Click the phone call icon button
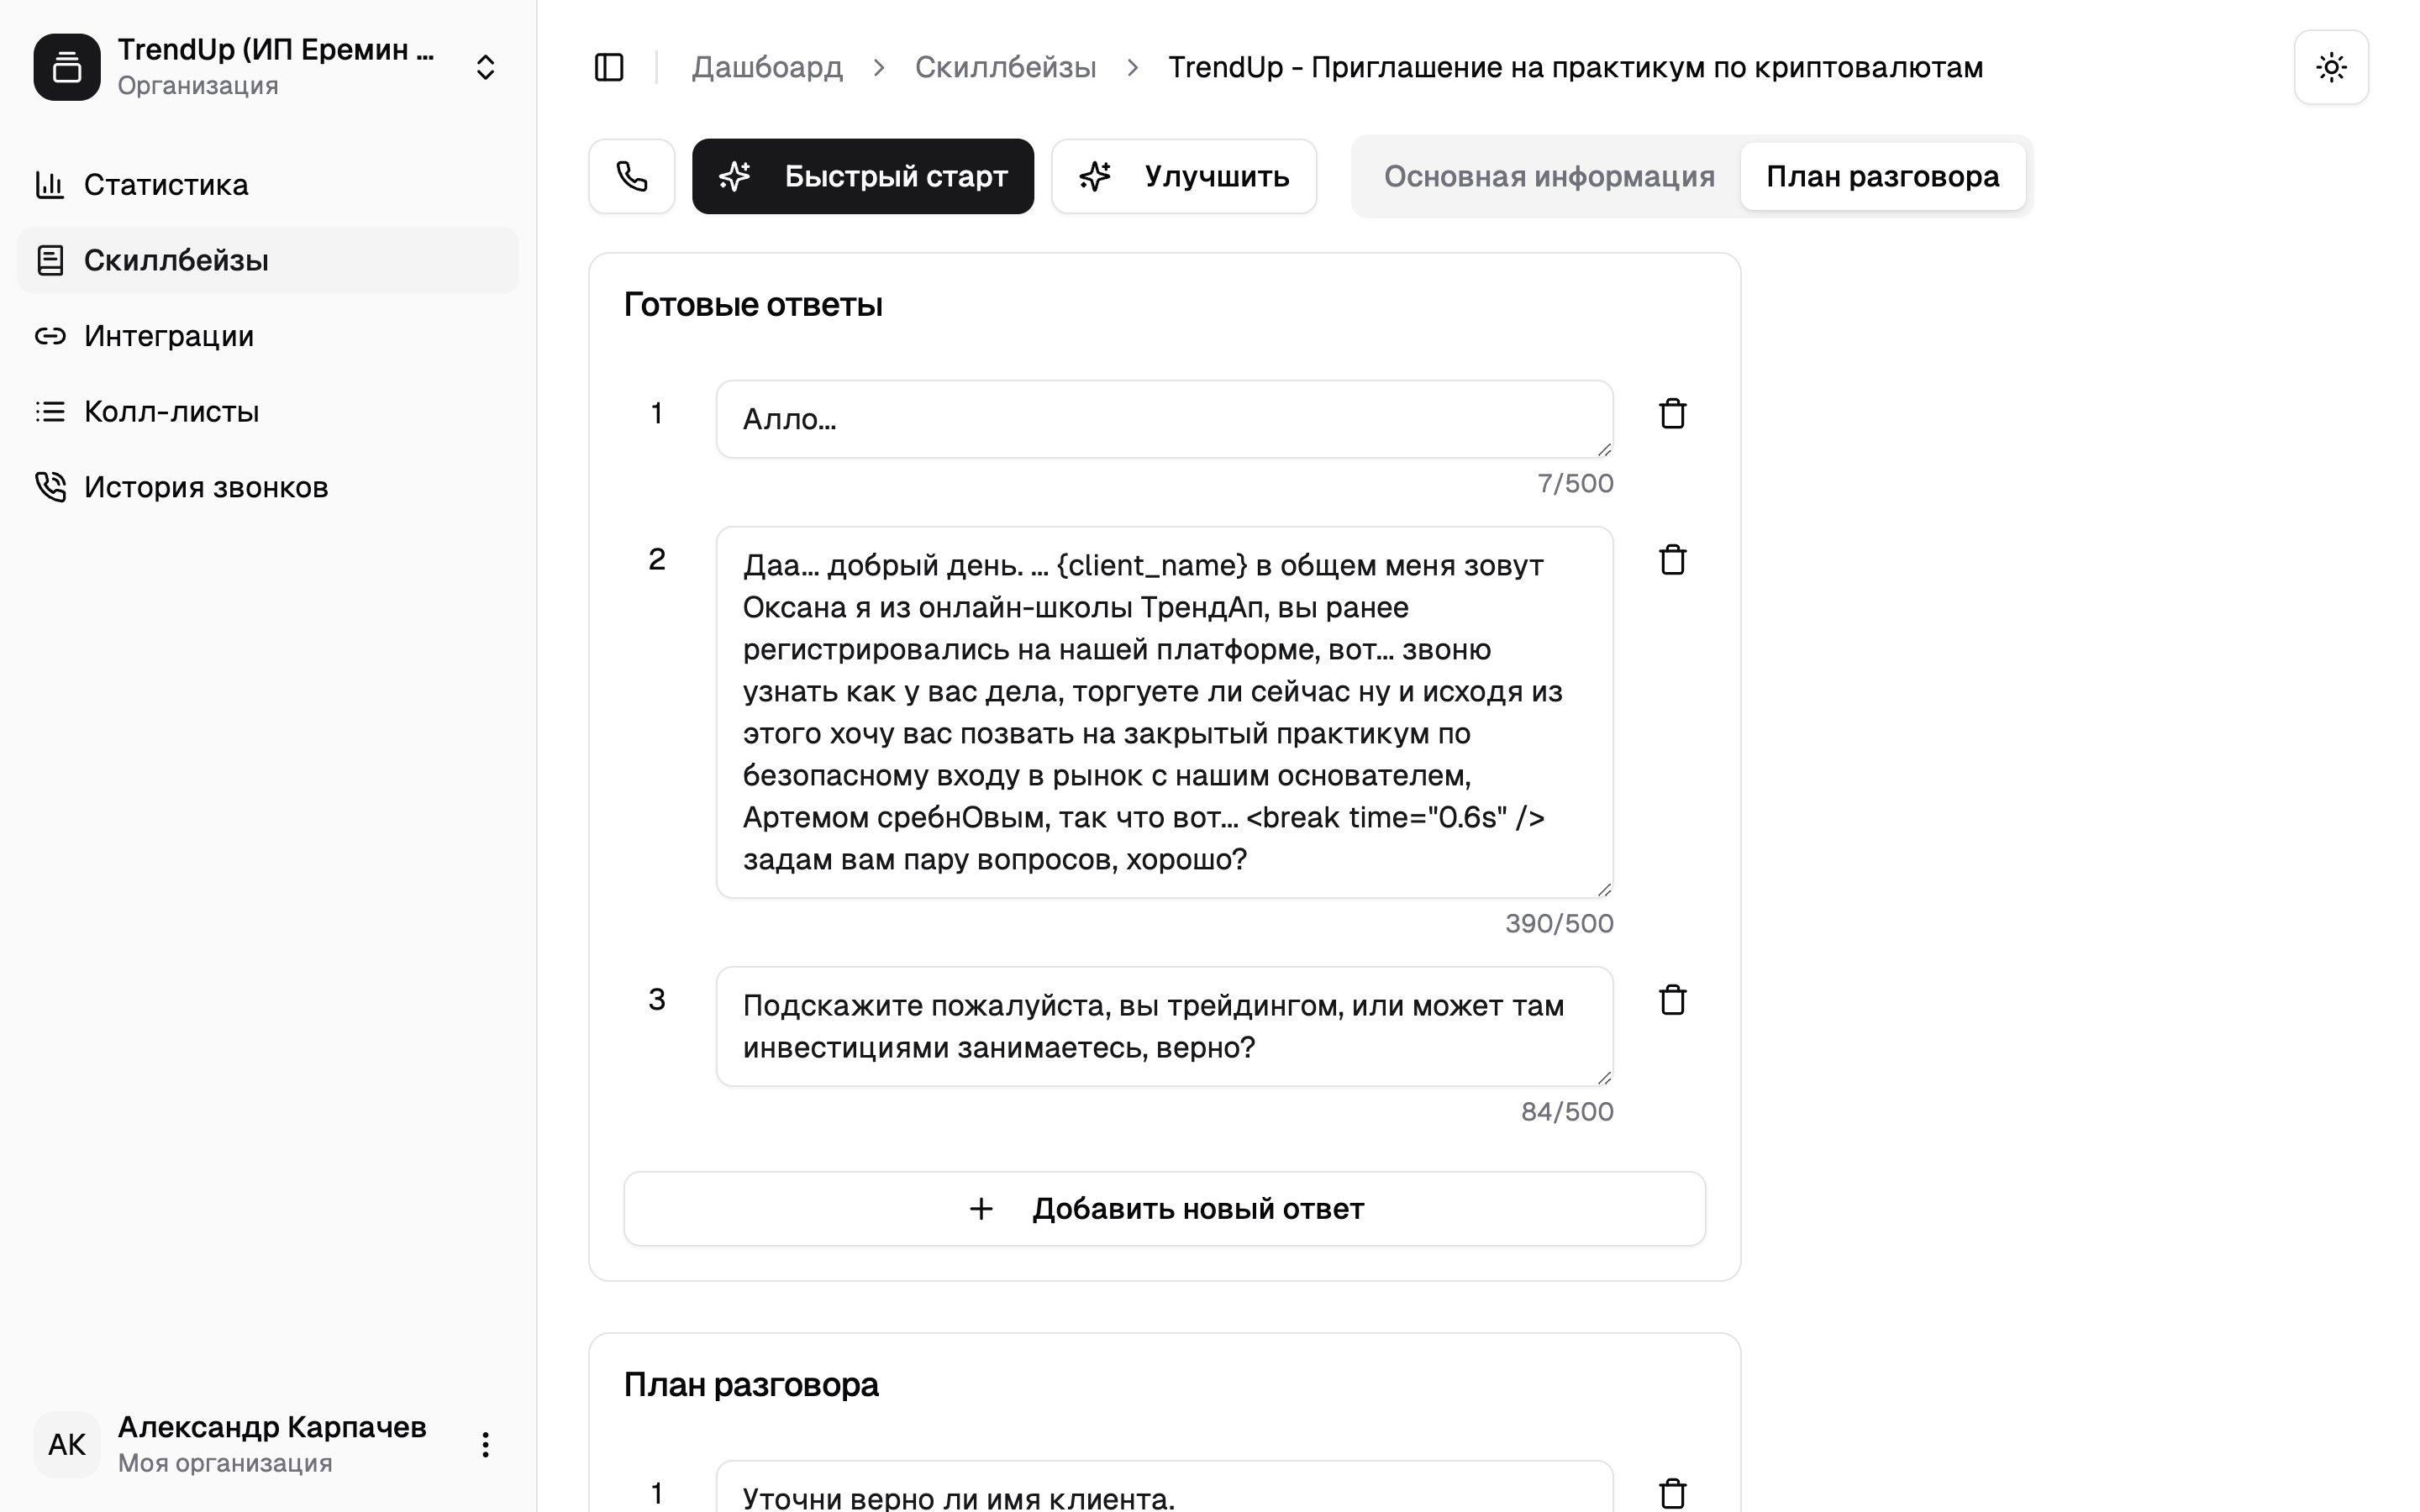Image resolution: width=2420 pixels, height=1512 pixels. (631, 176)
